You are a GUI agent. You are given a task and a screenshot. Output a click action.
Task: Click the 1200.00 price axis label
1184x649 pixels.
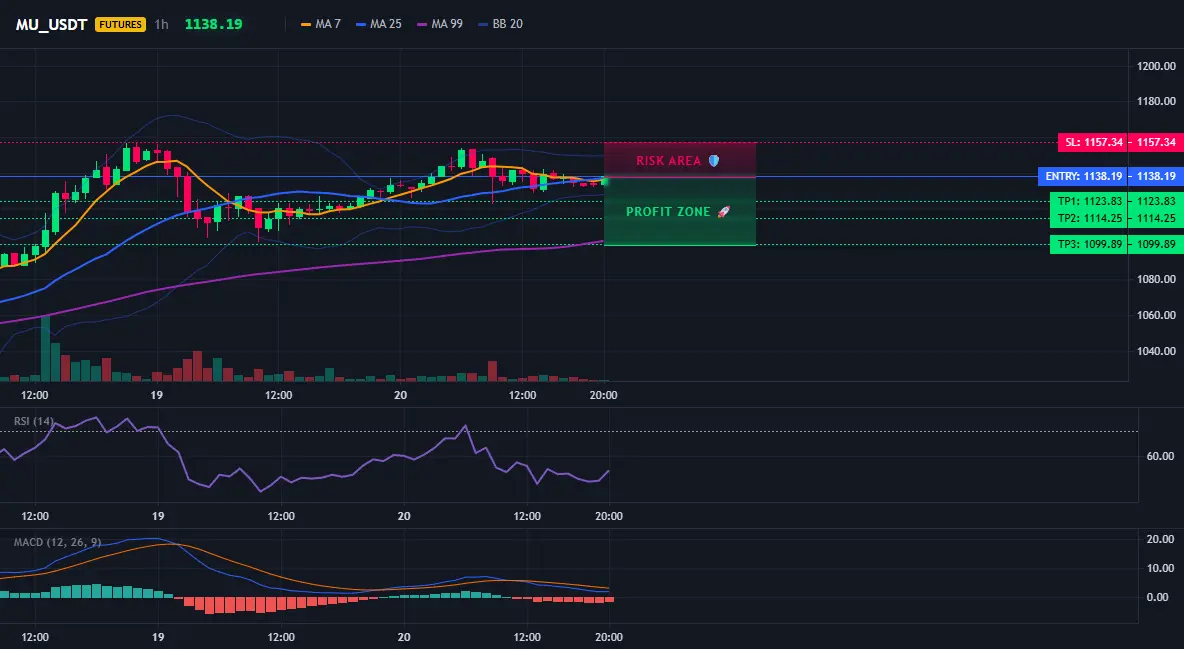(x=1156, y=66)
